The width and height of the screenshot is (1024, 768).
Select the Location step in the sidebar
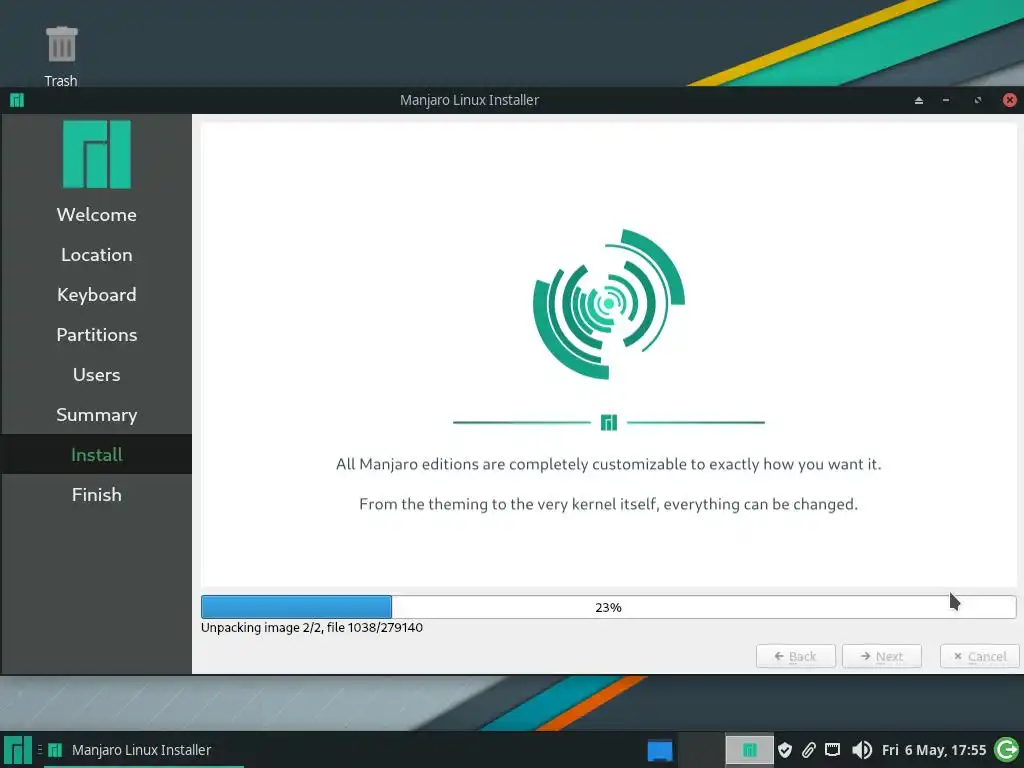97,255
